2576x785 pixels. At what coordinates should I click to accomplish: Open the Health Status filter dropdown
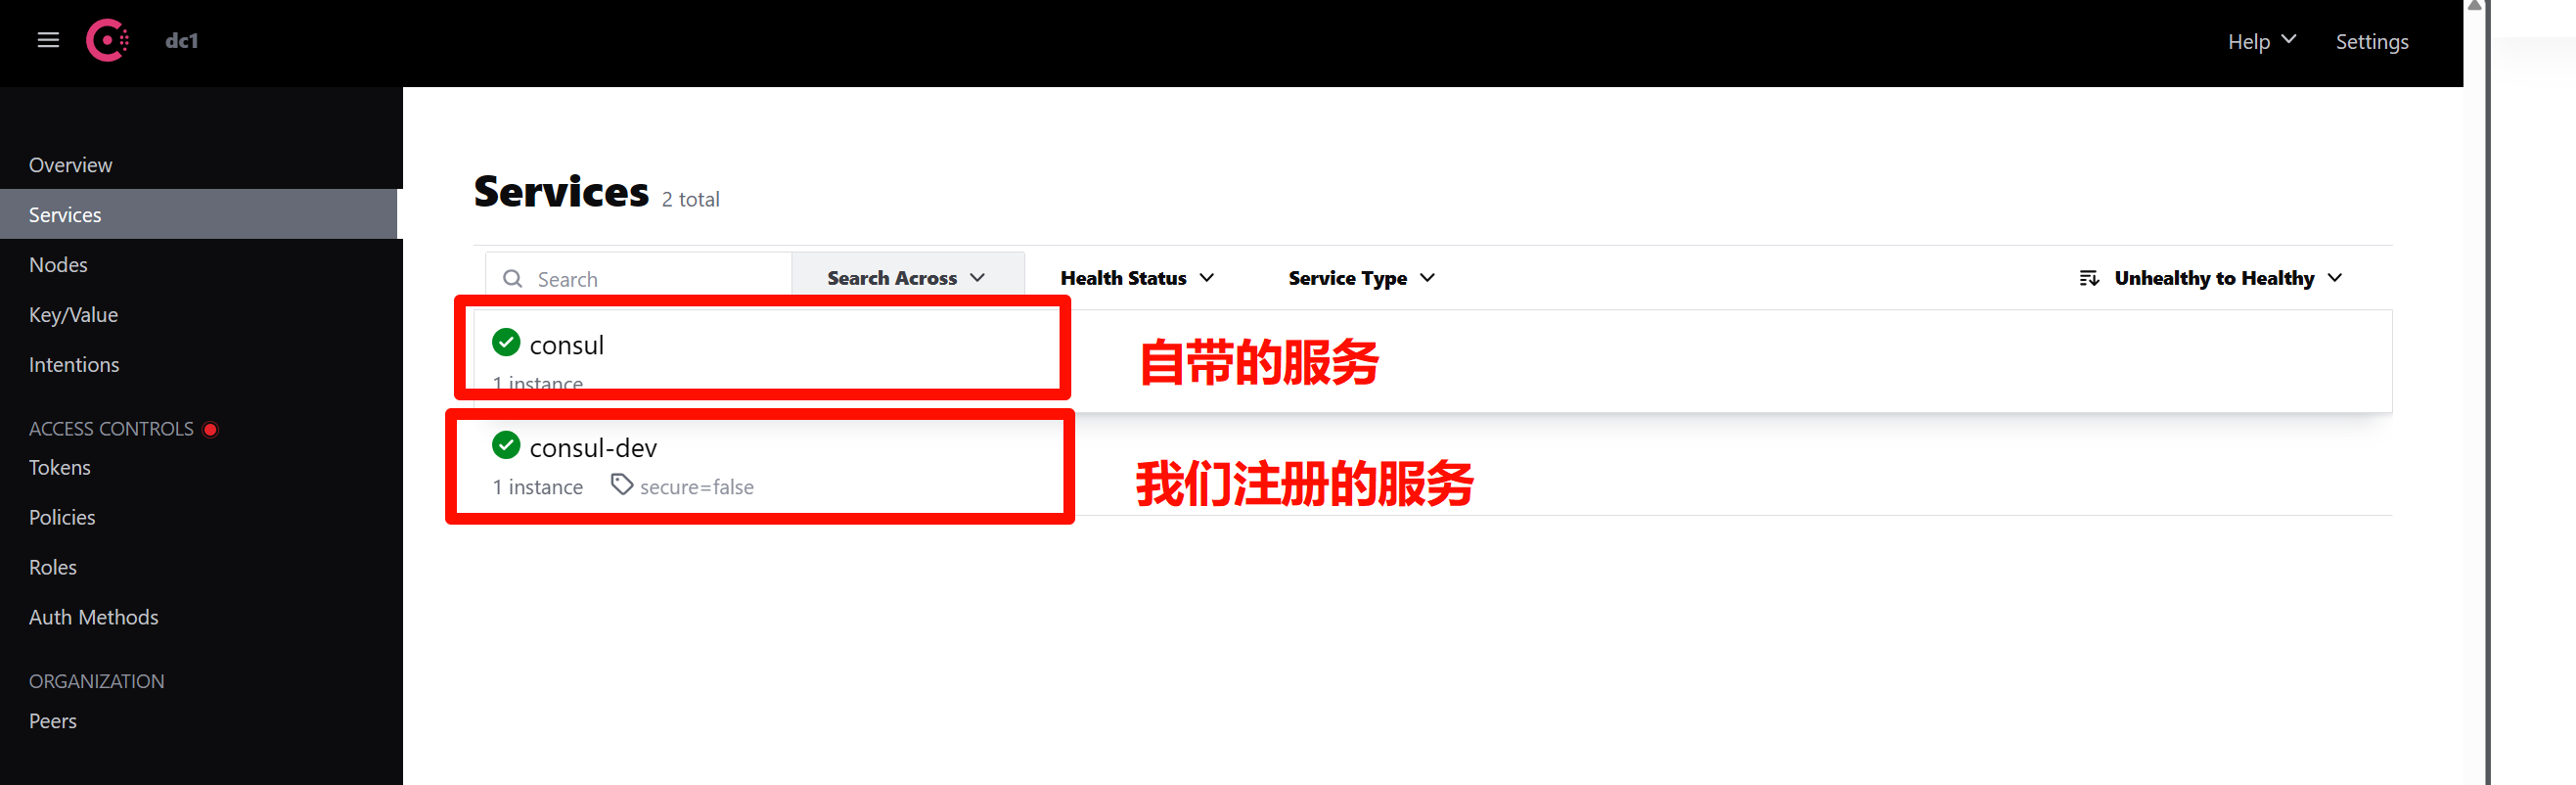[1137, 278]
